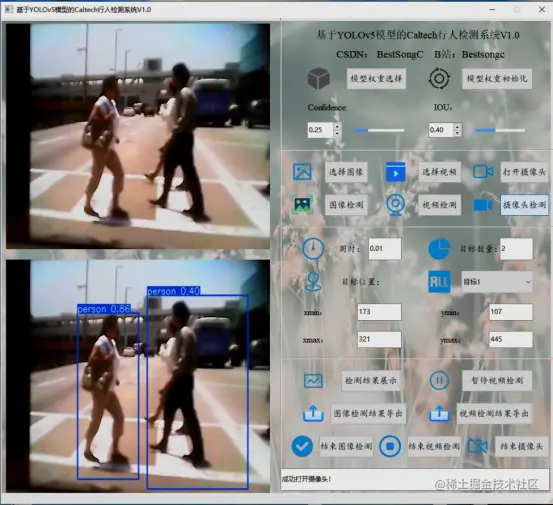Click the cube model weights icon
This screenshot has height=505, width=553.
319,78
